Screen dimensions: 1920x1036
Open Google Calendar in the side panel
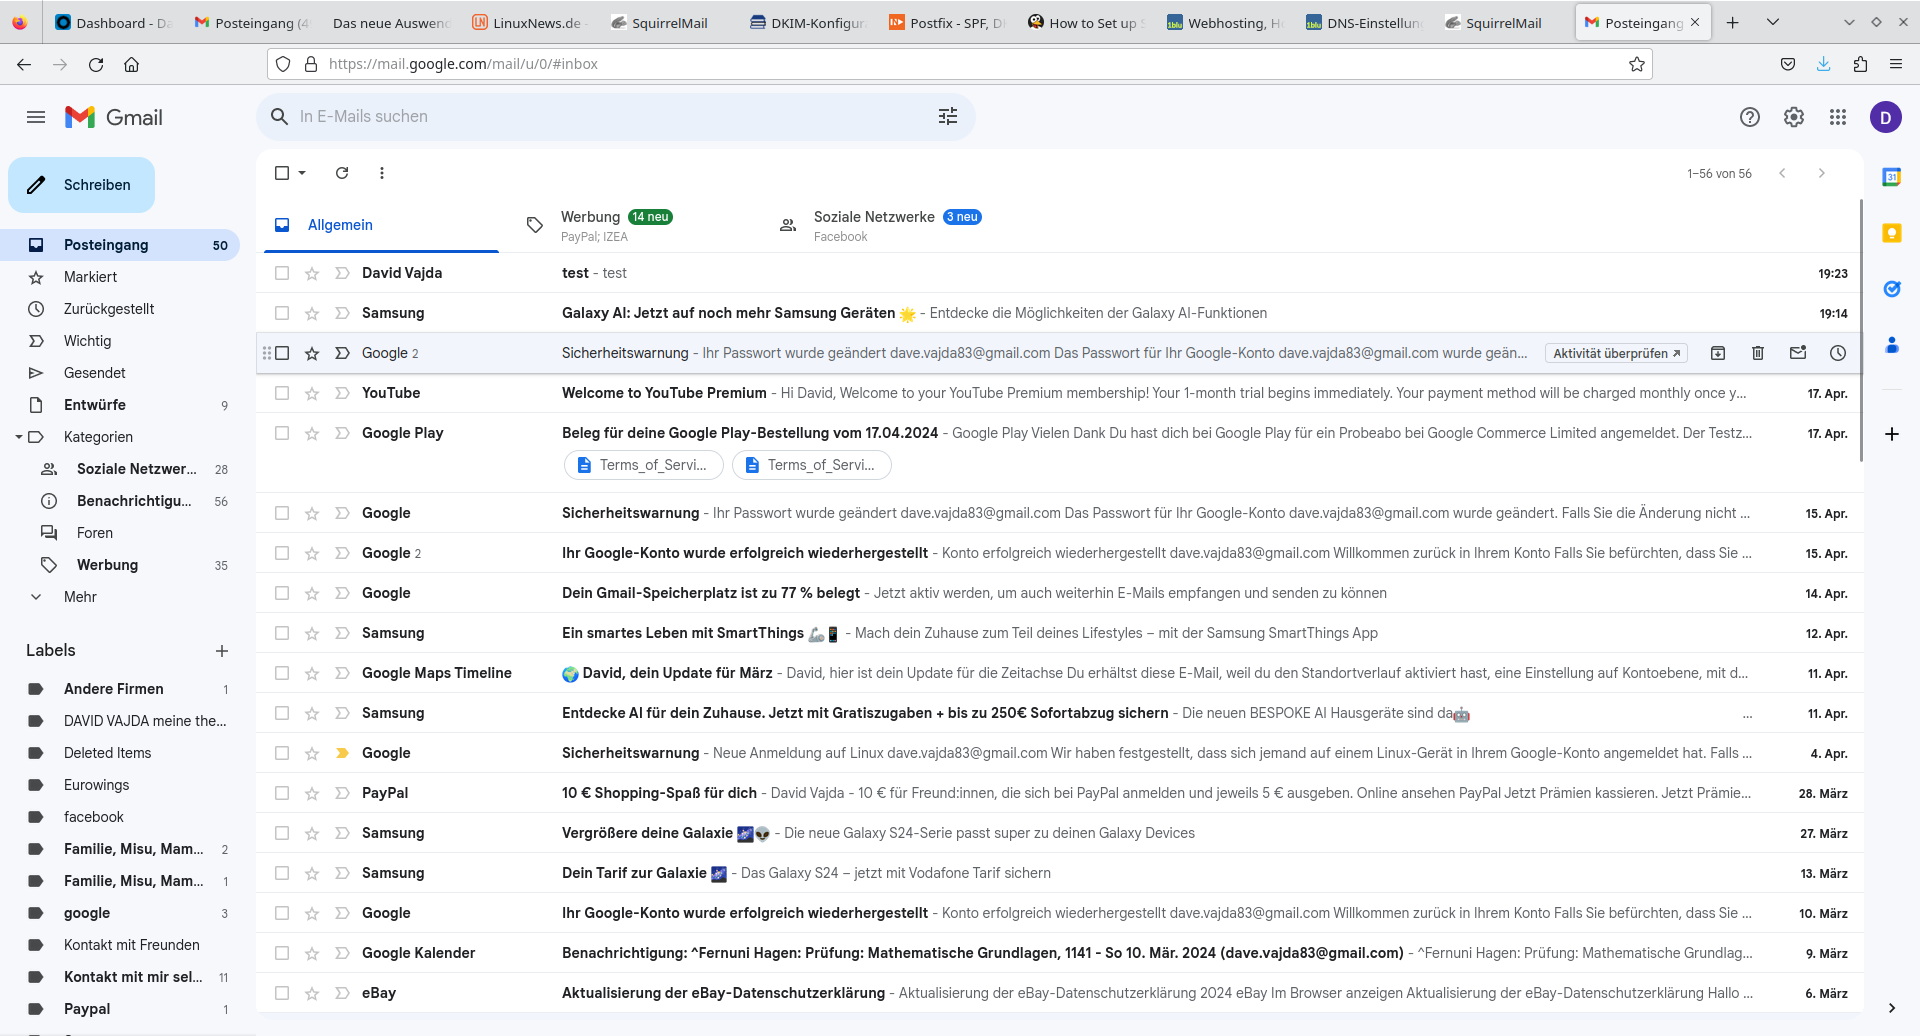(1893, 176)
